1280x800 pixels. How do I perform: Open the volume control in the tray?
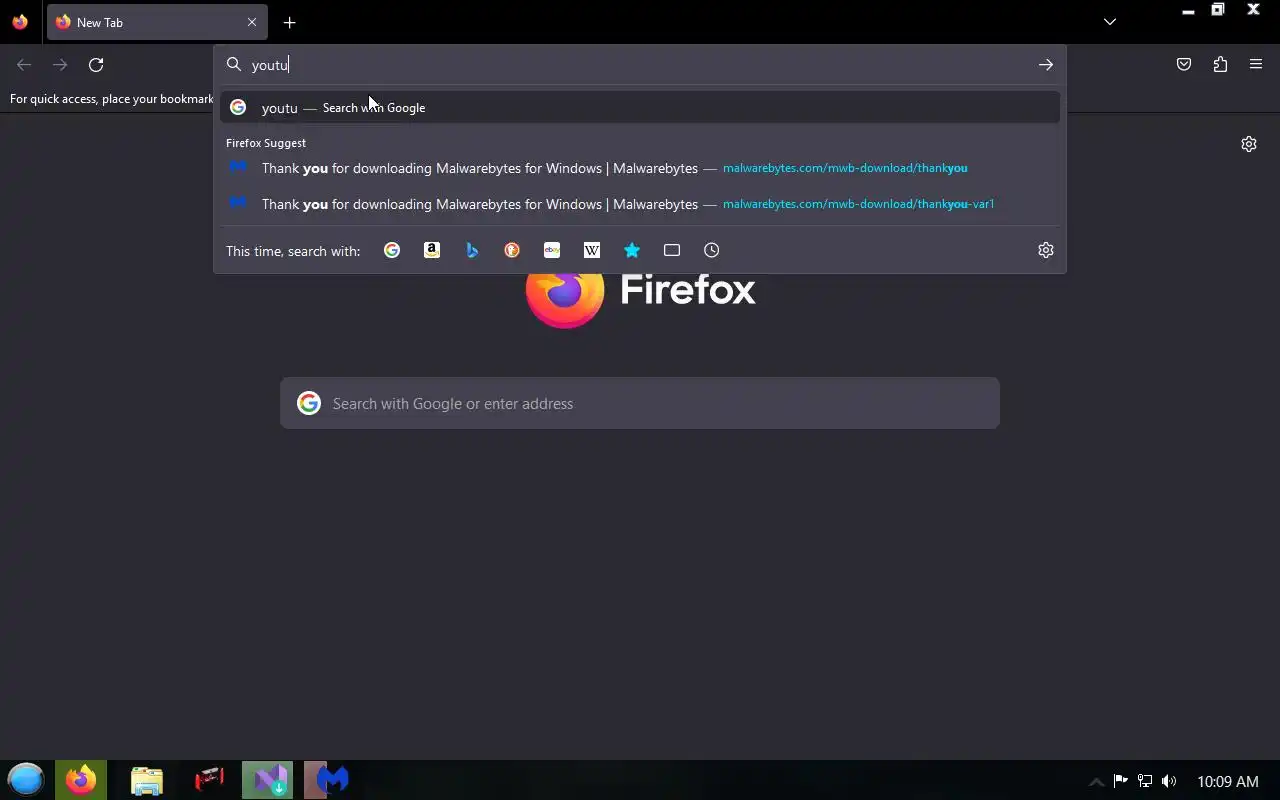pyautogui.click(x=1169, y=781)
